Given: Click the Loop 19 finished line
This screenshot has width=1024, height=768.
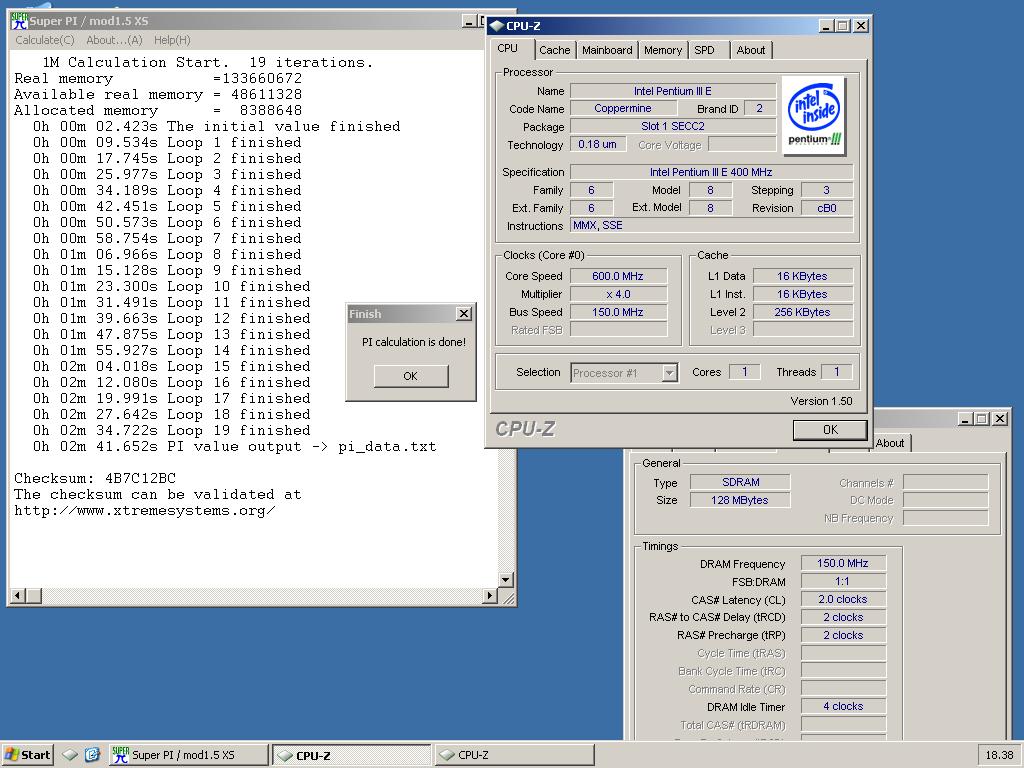Looking at the screenshot, I should [x=171, y=430].
